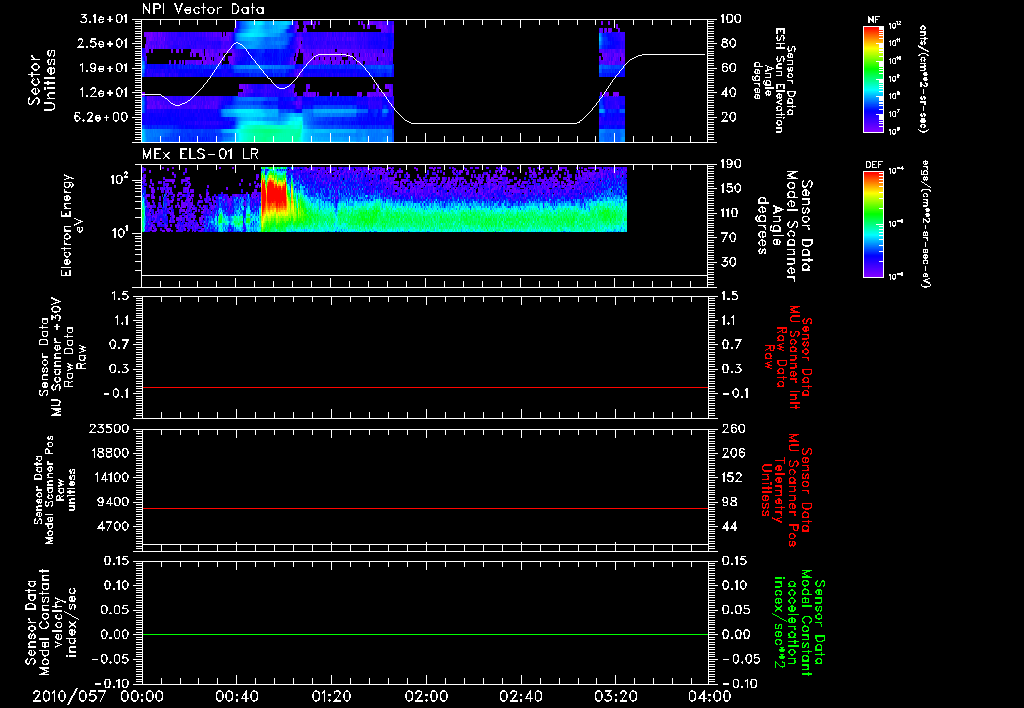
Task: Click the 'ergs/(cm**2-sr-sec-eV)' units label
Action: point(925,223)
